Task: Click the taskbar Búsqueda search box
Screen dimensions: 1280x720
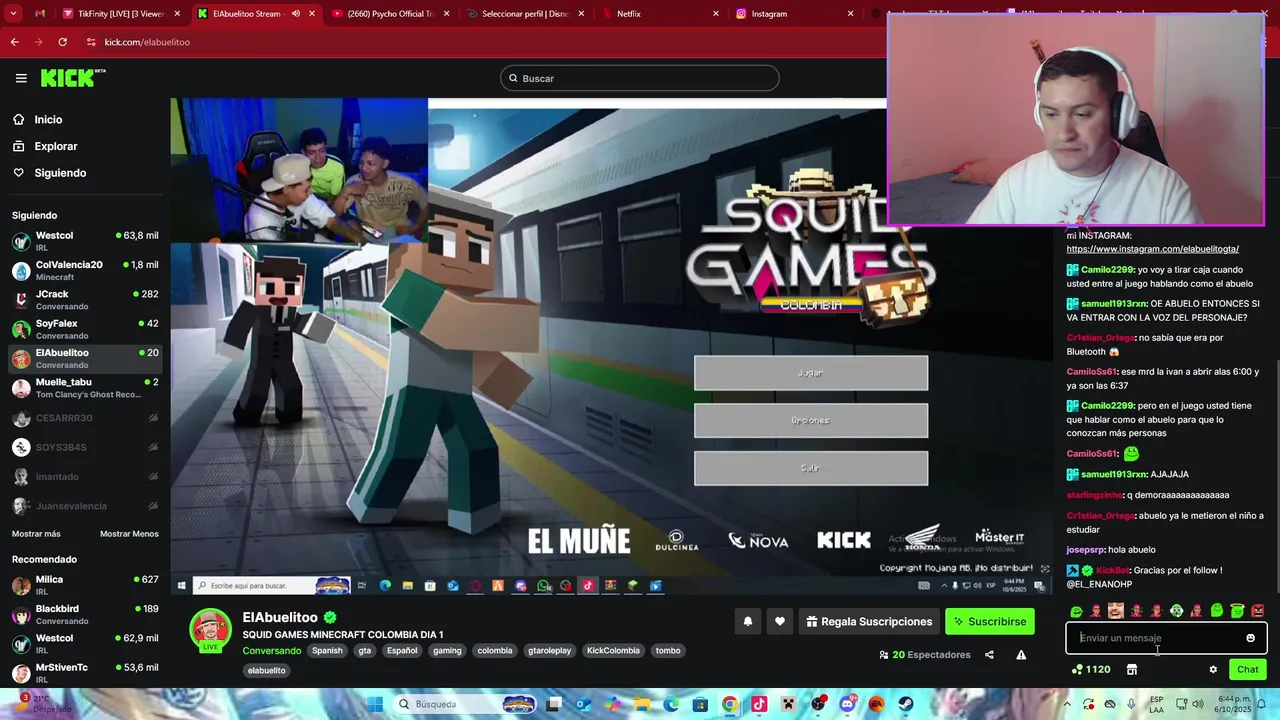Action: (466, 704)
